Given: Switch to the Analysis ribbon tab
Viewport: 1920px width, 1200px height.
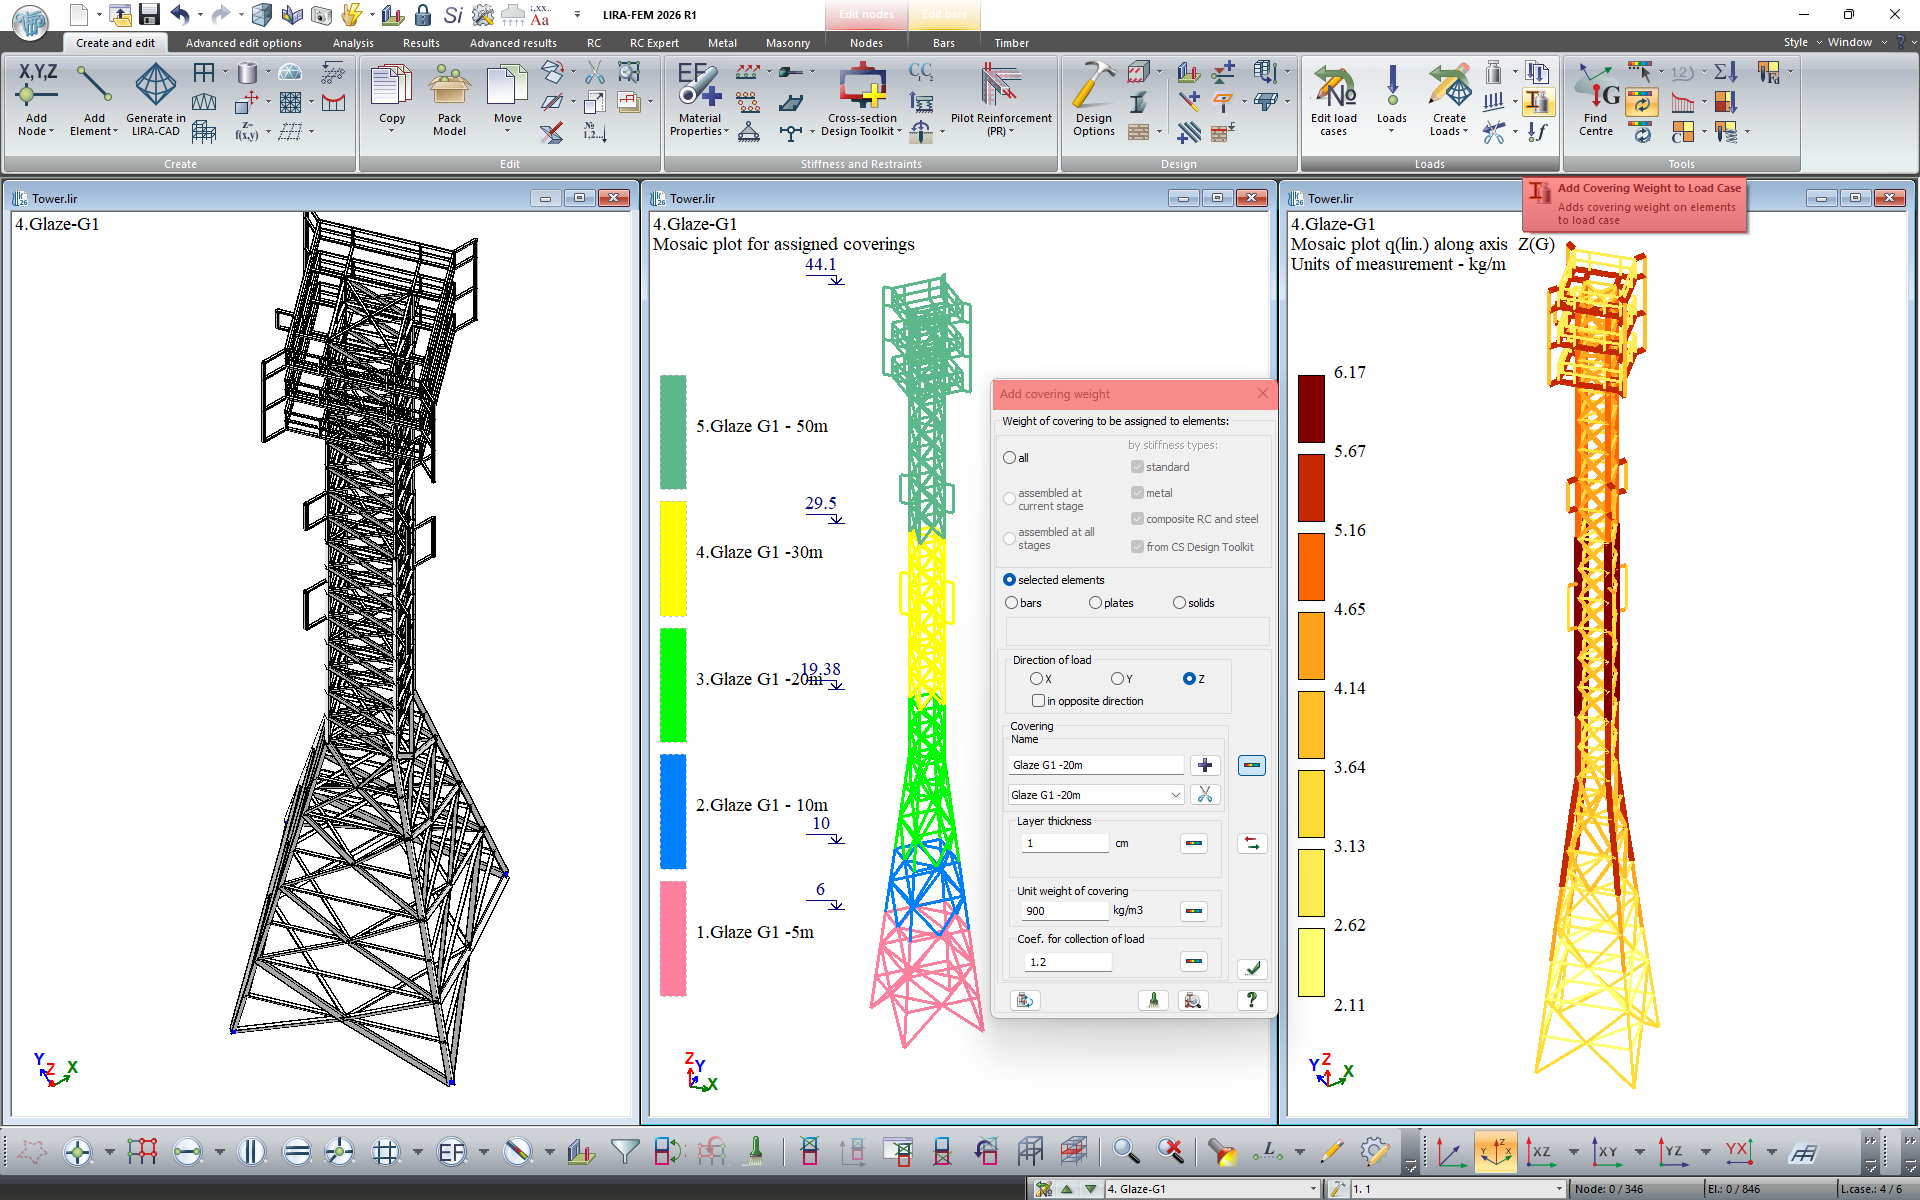Looking at the screenshot, I should 353,43.
